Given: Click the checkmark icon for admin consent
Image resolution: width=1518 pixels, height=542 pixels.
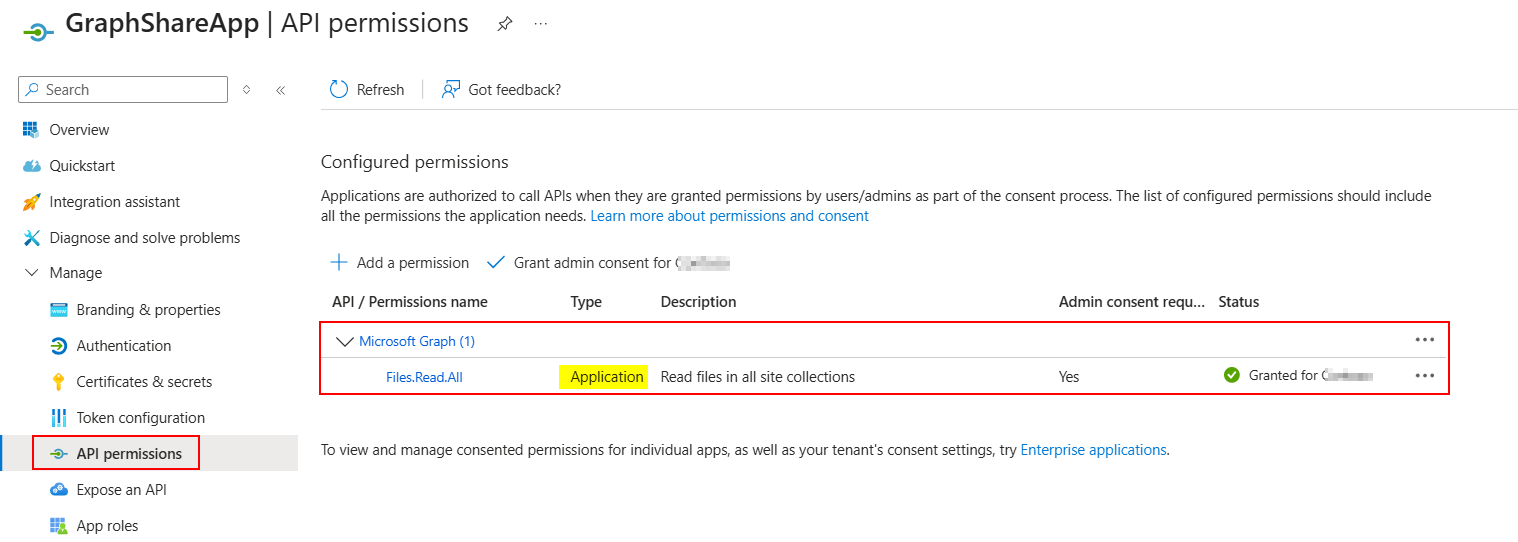Looking at the screenshot, I should point(495,263).
